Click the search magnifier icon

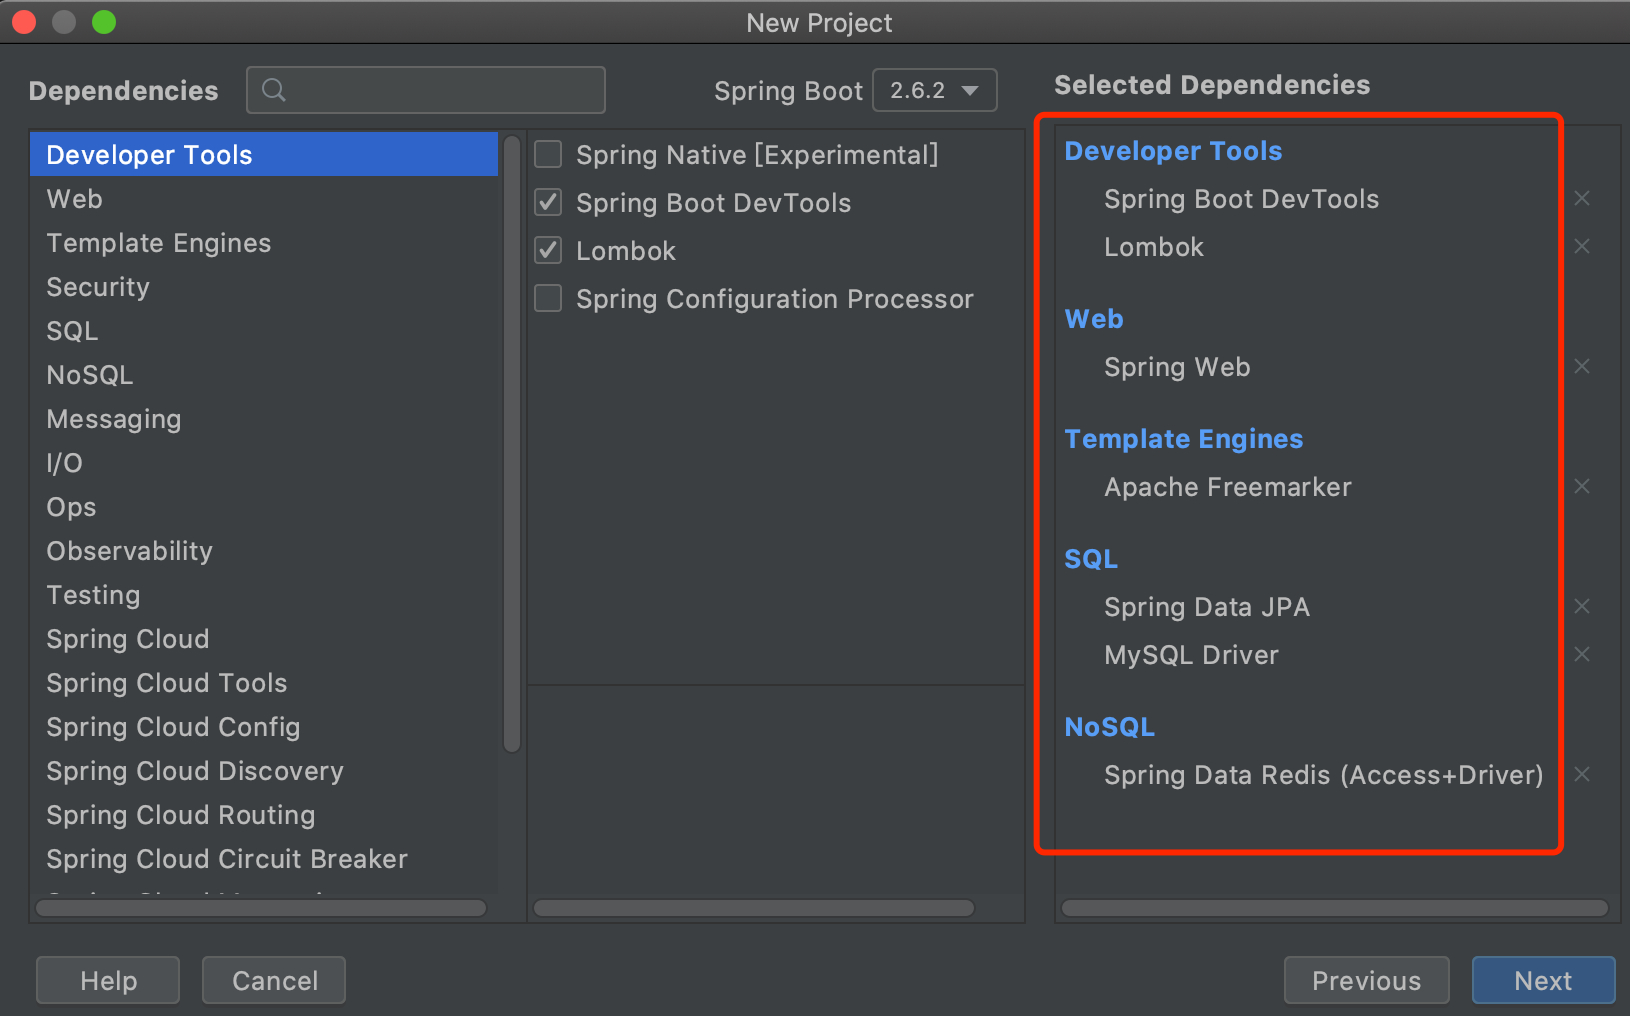coord(273,90)
